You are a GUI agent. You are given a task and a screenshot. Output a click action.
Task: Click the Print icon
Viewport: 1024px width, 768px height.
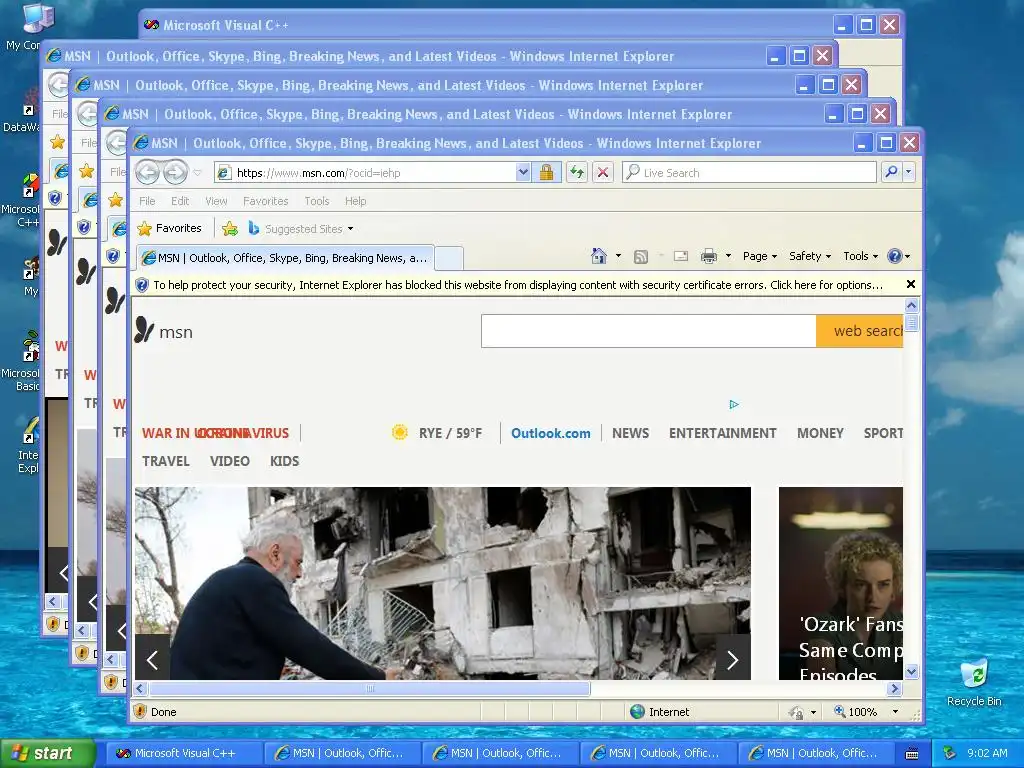tap(709, 256)
